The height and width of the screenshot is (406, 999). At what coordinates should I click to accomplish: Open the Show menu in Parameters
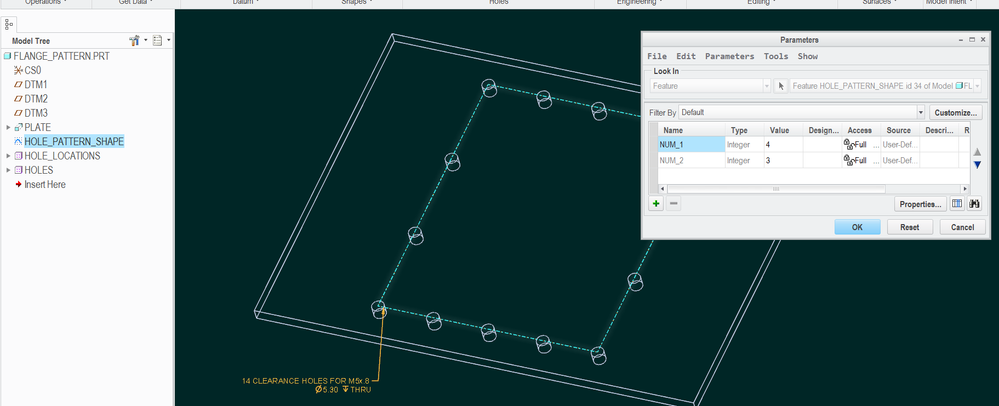[807, 57]
